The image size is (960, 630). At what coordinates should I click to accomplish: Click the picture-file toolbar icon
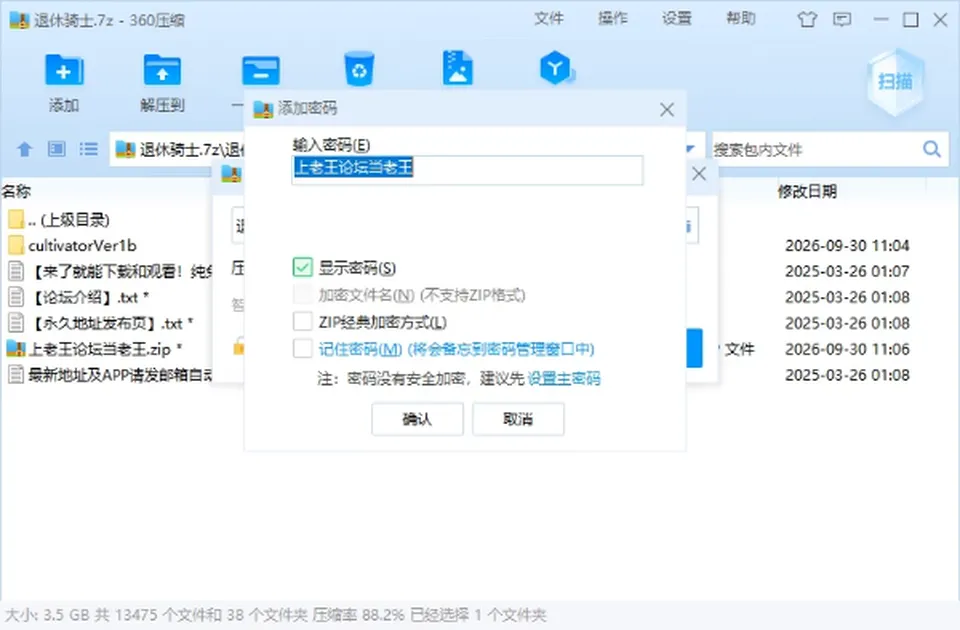[x=458, y=68]
